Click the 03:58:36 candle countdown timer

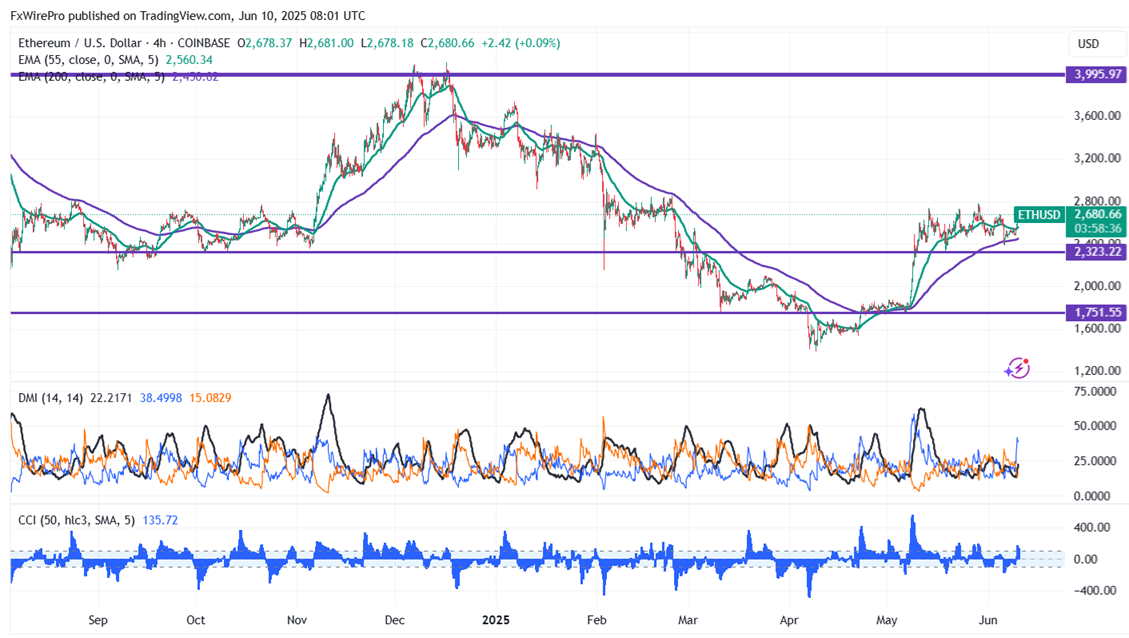[1097, 229]
